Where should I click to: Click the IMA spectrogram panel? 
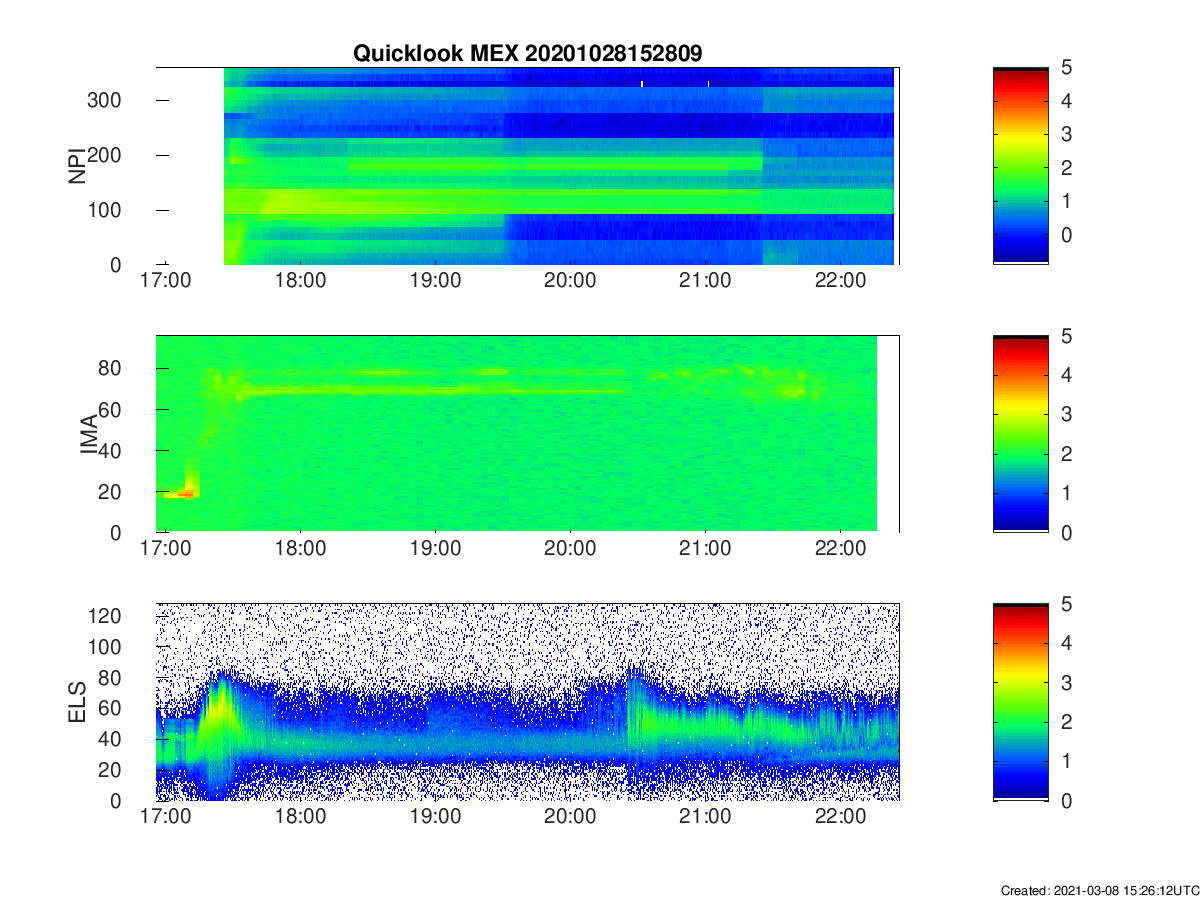528,433
